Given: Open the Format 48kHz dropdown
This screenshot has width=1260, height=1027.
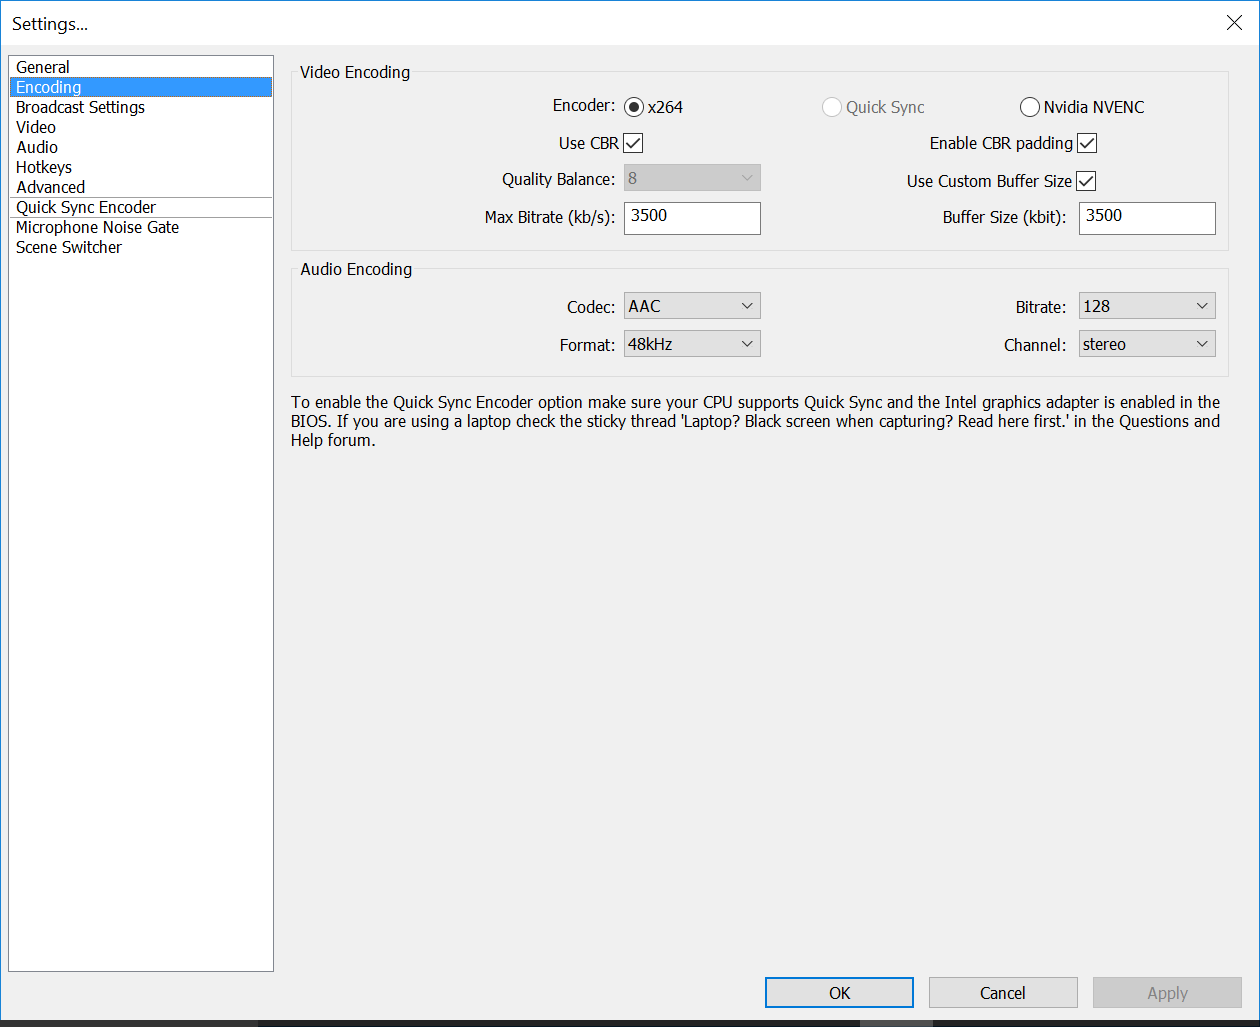Looking at the screenshot, I should click(x=692, y=344).
